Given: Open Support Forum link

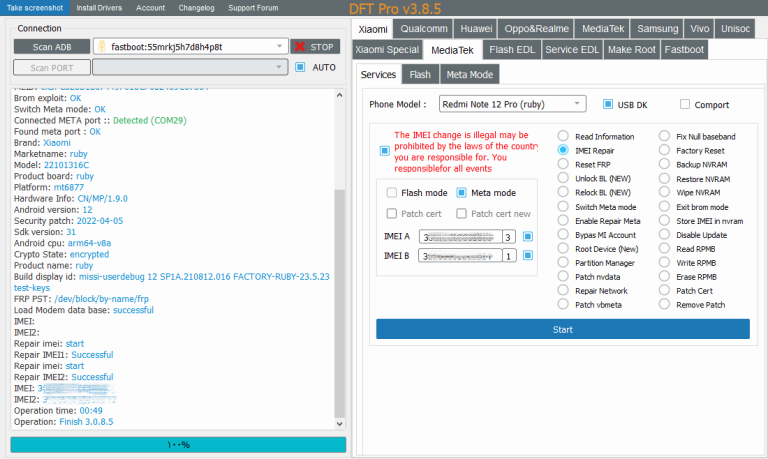Looking at the screenshot, I should point(253,8).
